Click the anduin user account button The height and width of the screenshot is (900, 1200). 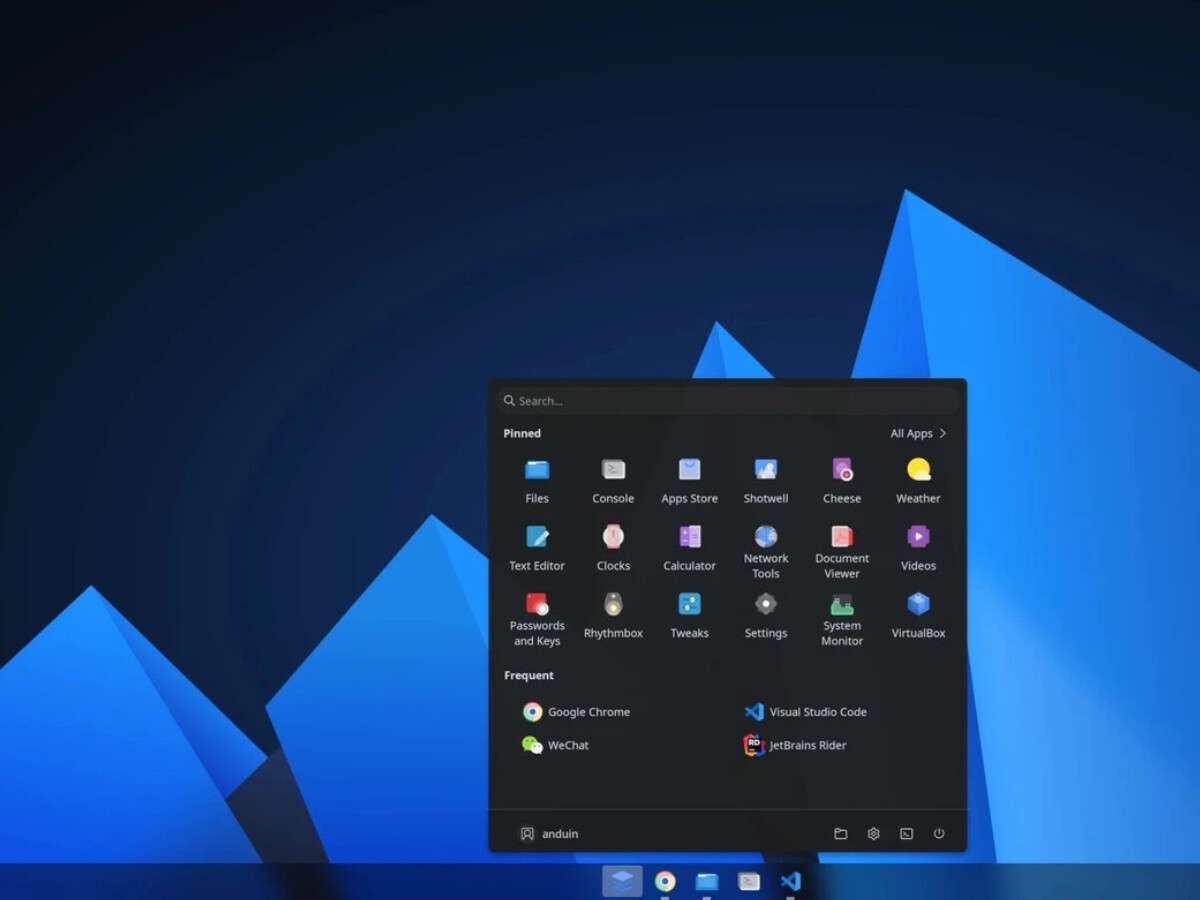(549, 834)
